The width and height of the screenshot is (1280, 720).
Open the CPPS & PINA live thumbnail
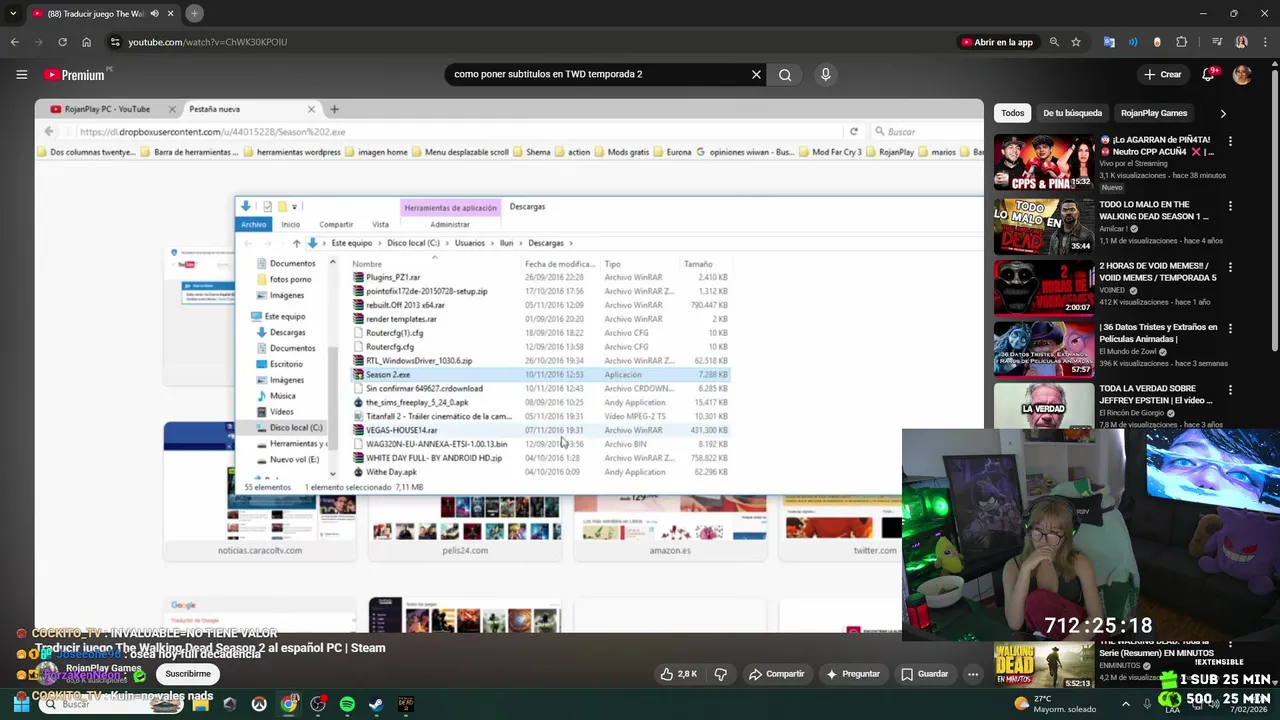1043,162
